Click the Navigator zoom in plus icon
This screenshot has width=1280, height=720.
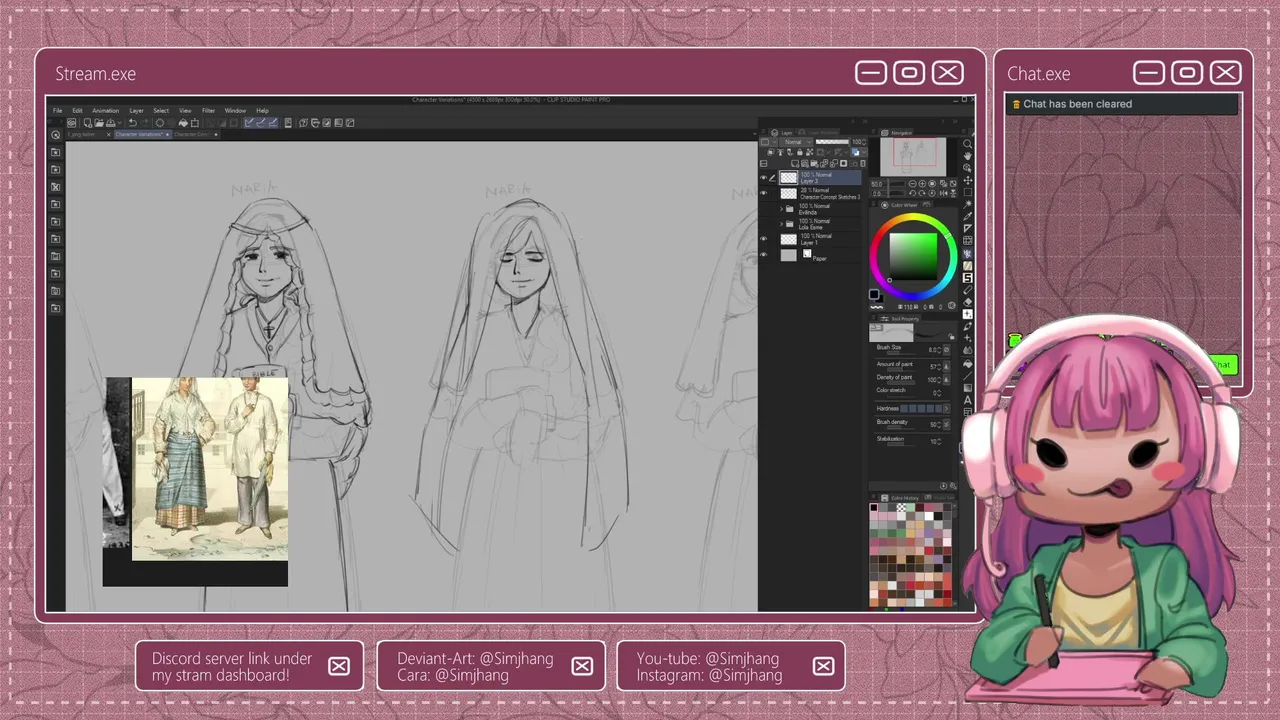922,184
